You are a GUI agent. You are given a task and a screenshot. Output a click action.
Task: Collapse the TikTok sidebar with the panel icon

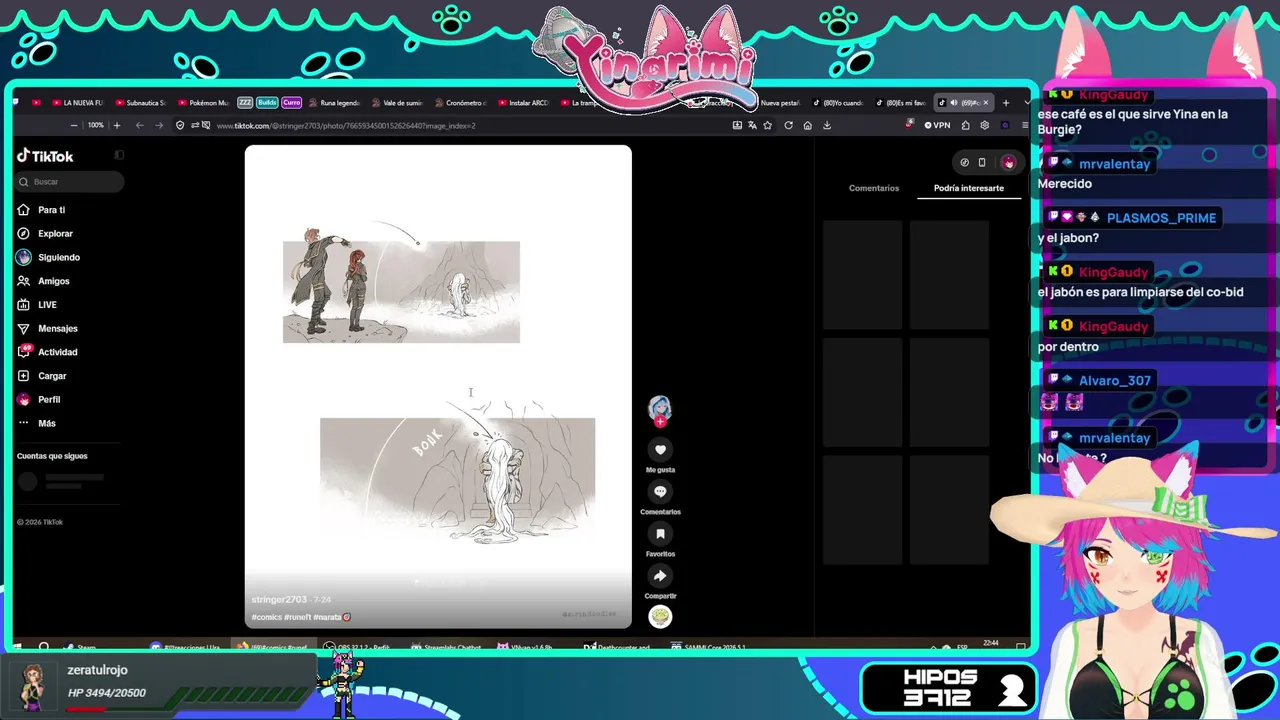point(119,155)
